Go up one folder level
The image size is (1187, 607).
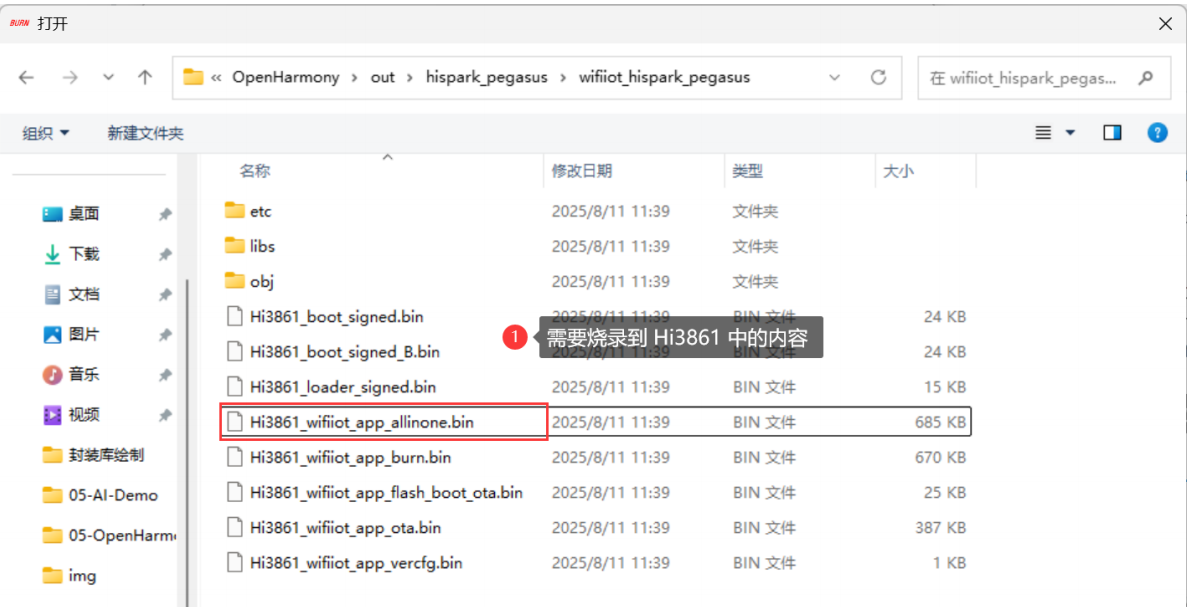coord(145,77)
